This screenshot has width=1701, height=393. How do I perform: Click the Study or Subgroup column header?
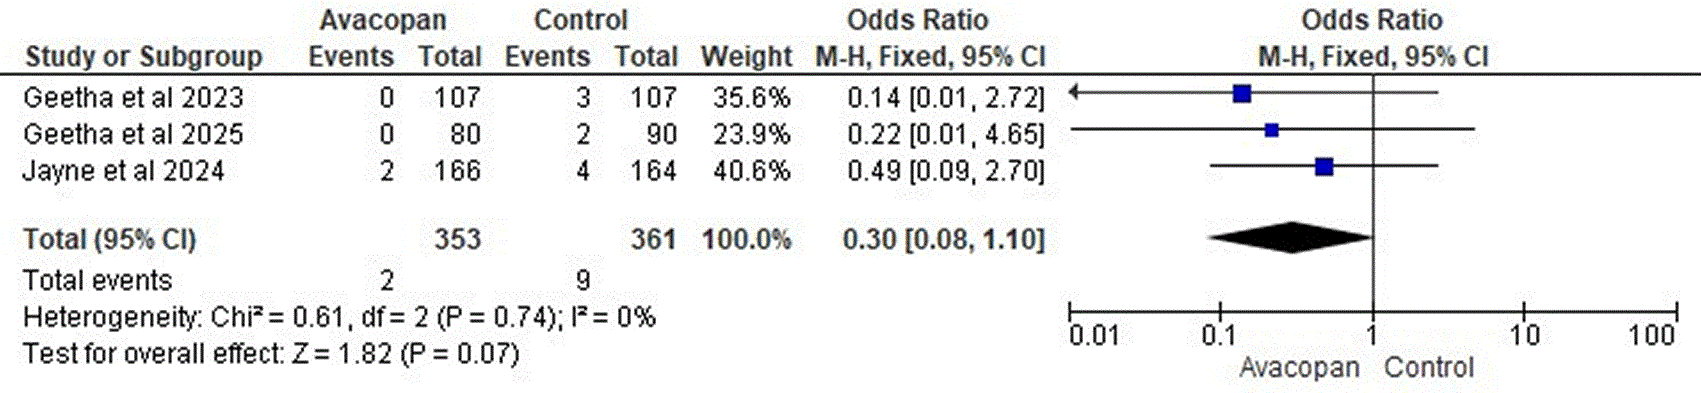(x=143, y=57)
